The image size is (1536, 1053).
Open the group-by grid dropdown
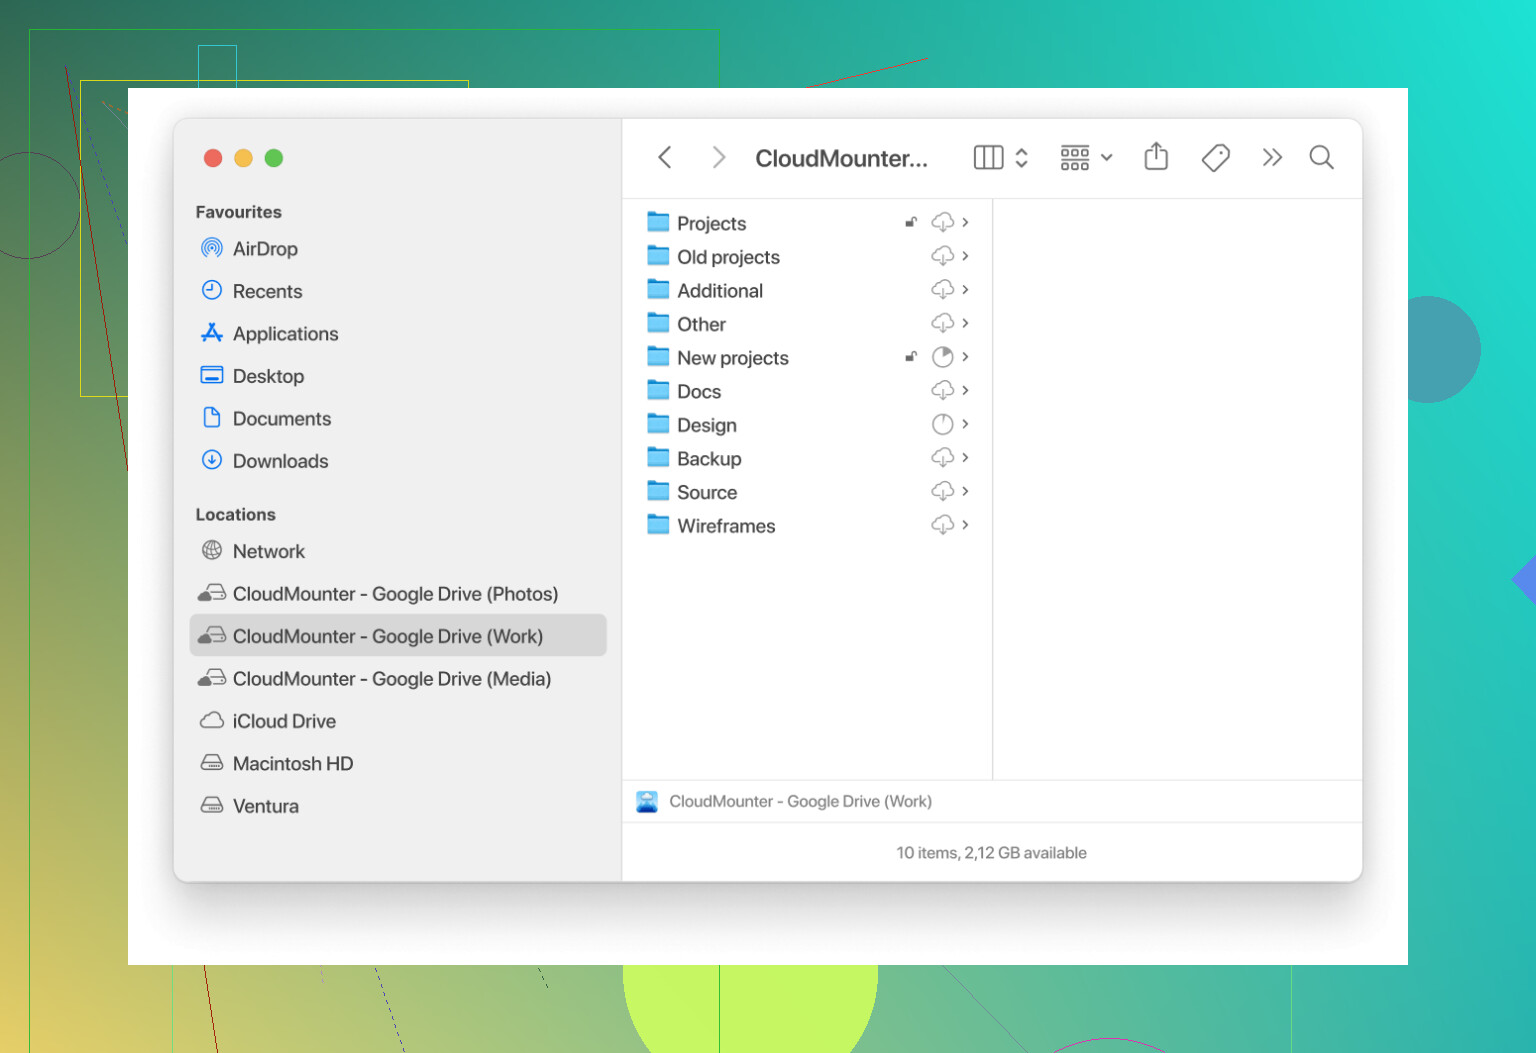(x=1086, y=157)
